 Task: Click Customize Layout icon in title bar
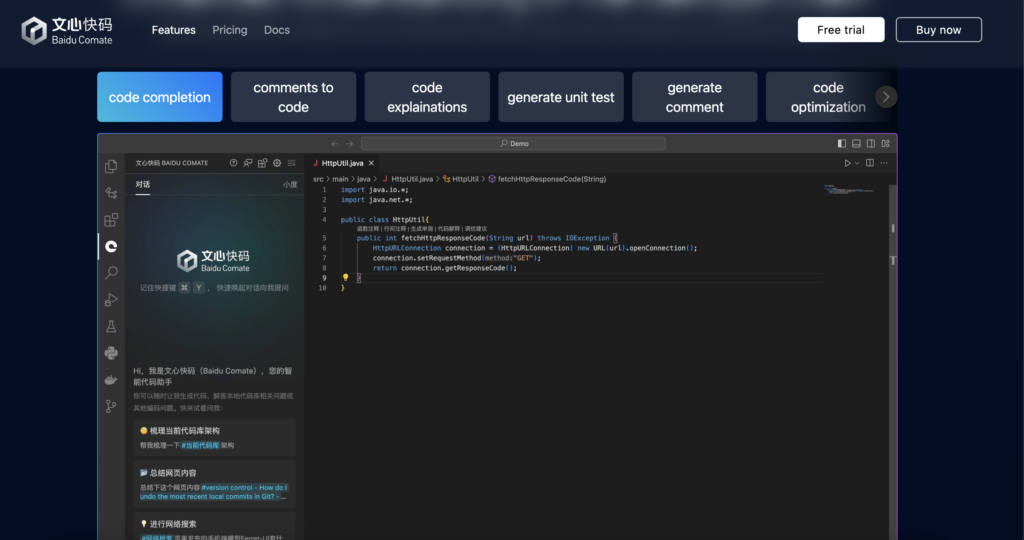[x=886, y=144]
